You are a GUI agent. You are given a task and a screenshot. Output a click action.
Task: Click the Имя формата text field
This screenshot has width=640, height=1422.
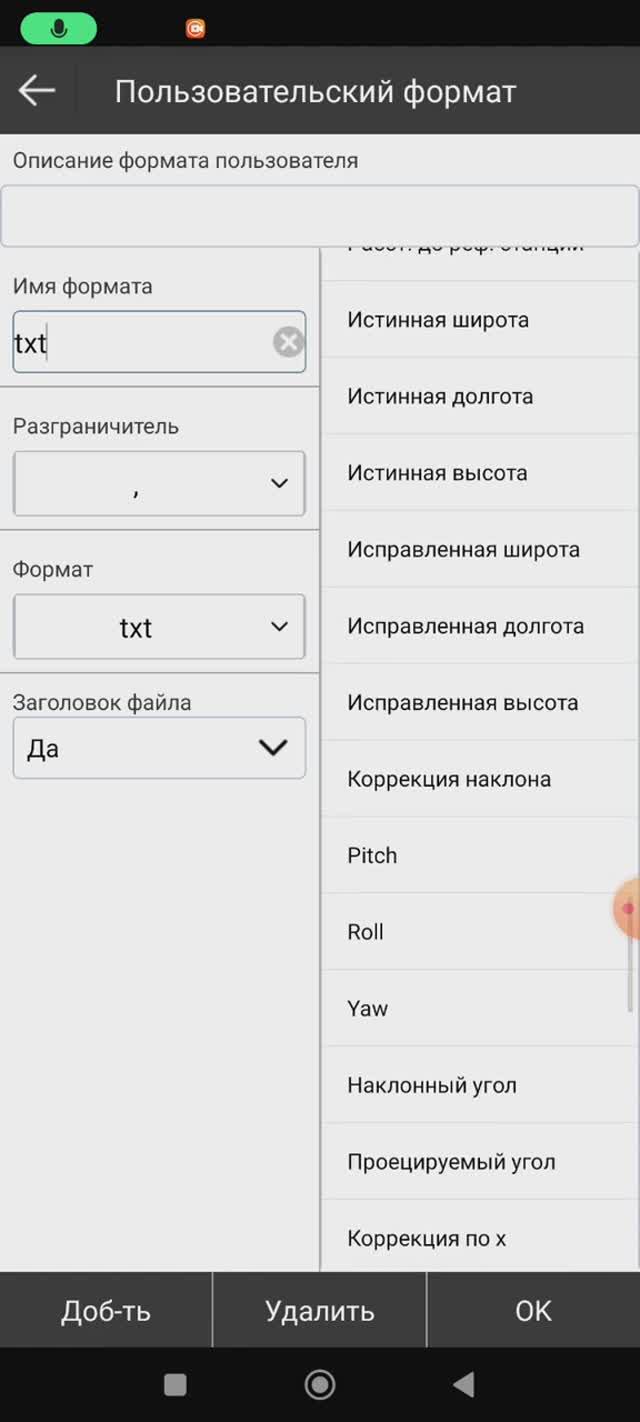point(140,343)
